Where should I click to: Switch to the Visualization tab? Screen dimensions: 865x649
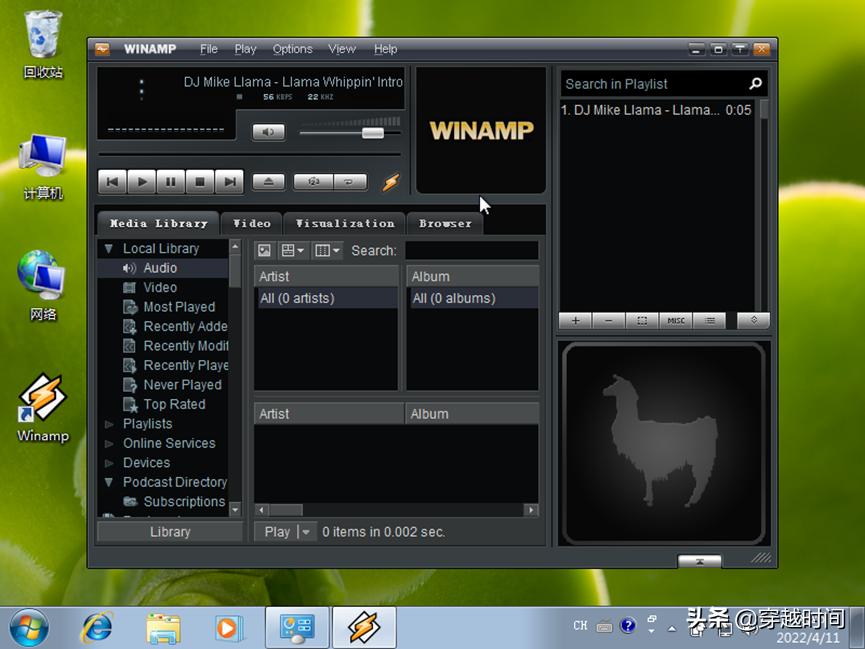pos(345,224)
